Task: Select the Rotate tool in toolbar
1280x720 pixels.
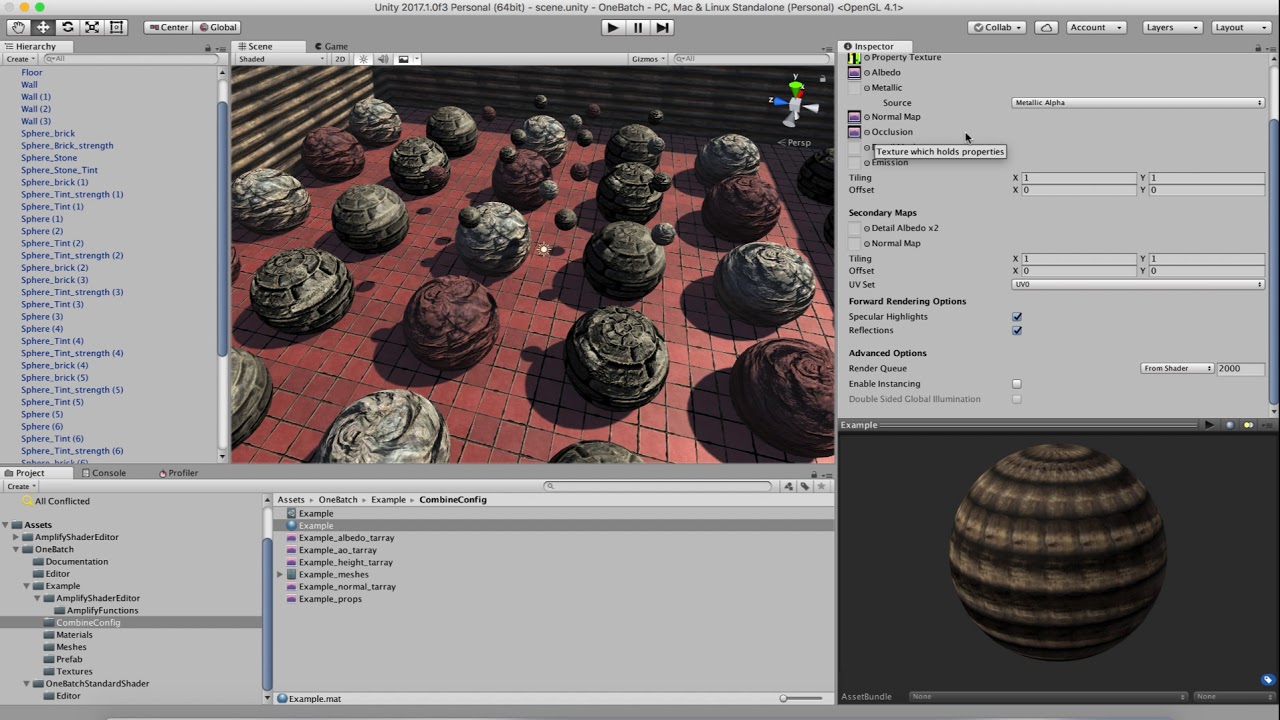Action: [x=67, y=27]
